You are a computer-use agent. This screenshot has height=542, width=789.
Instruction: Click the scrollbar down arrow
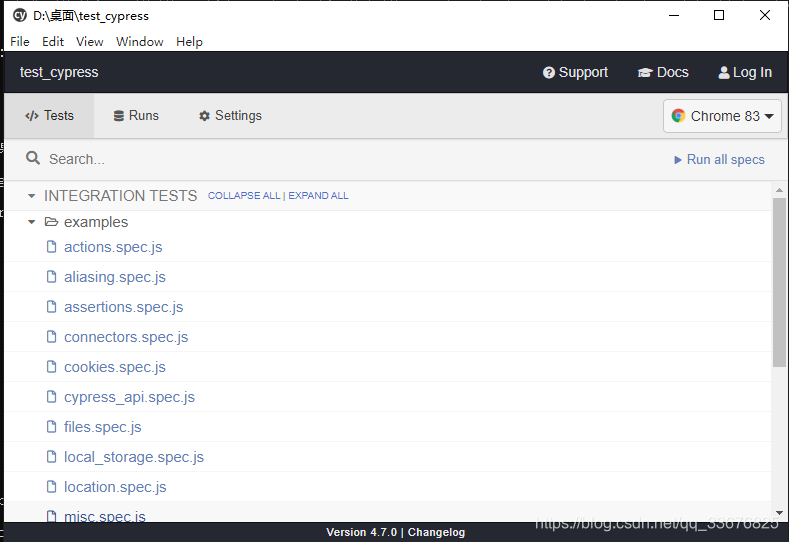pyautogui.click(x=779, y=513)
